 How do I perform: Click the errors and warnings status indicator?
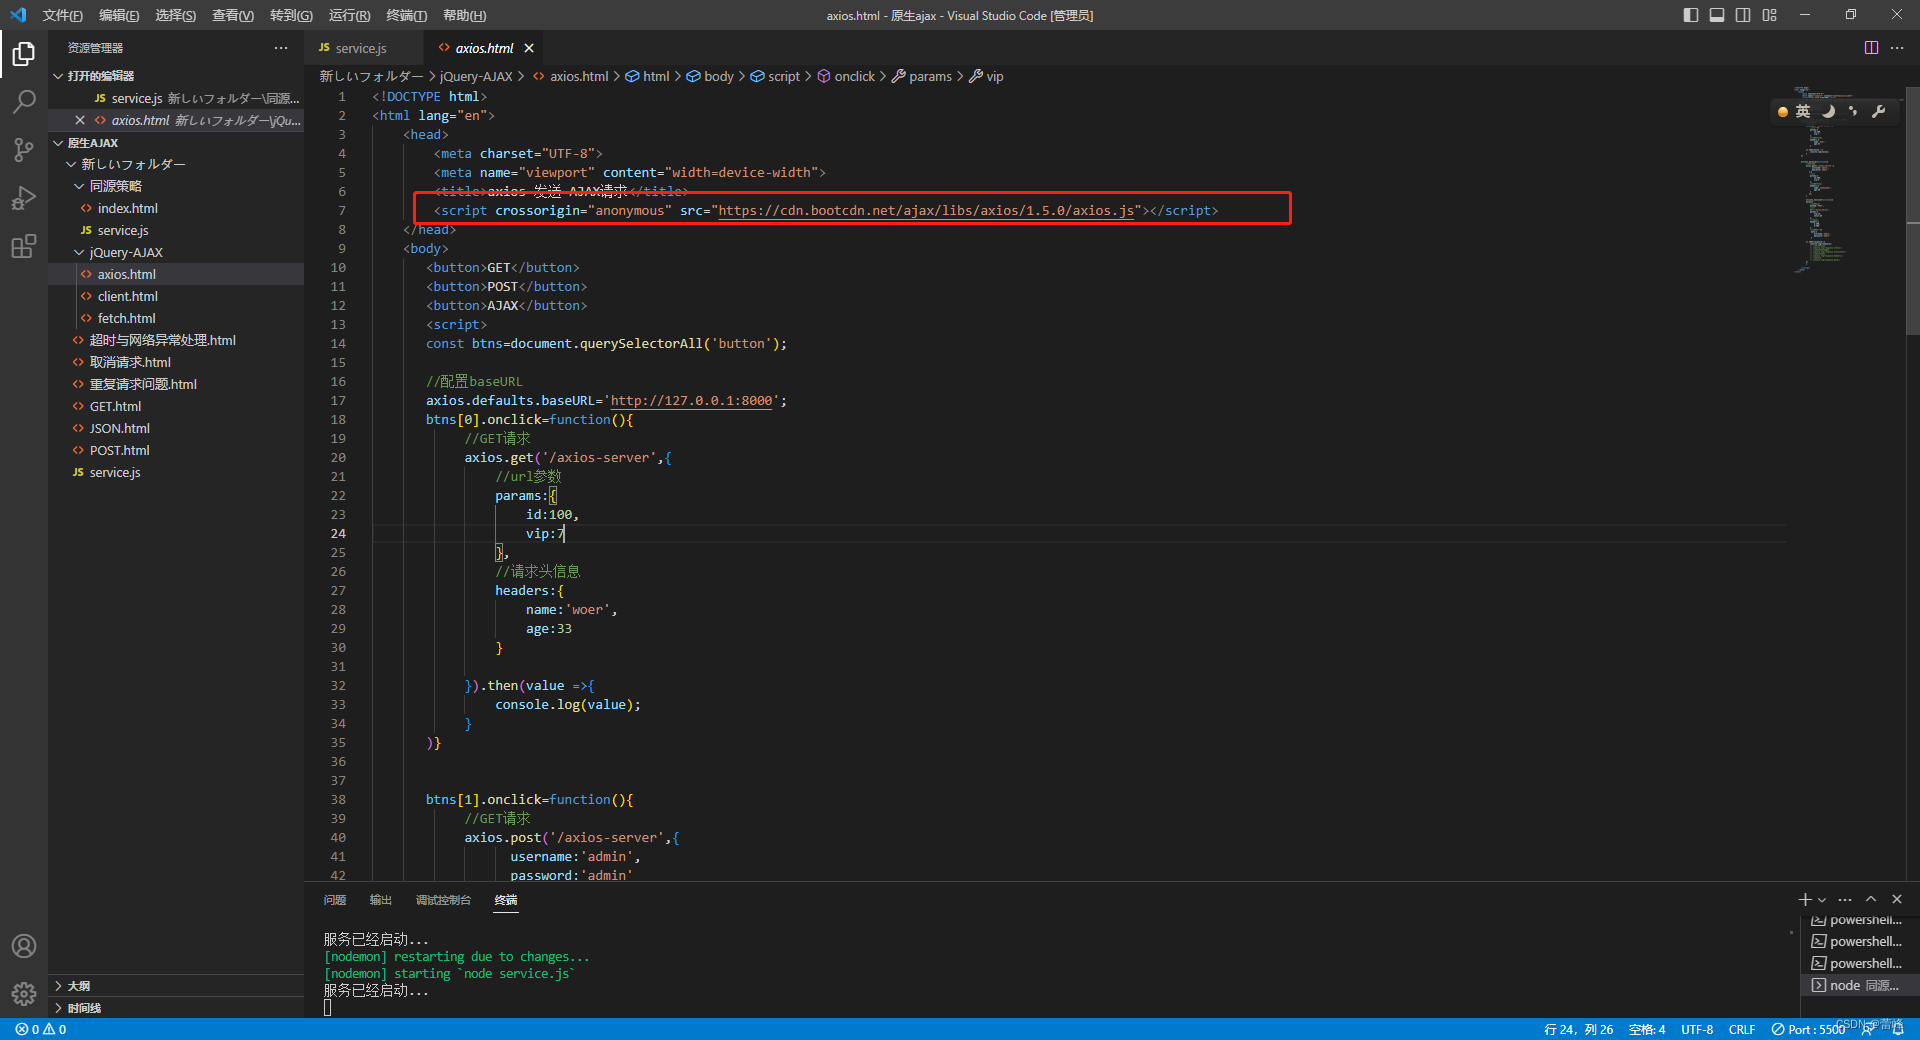(41, 1029)
